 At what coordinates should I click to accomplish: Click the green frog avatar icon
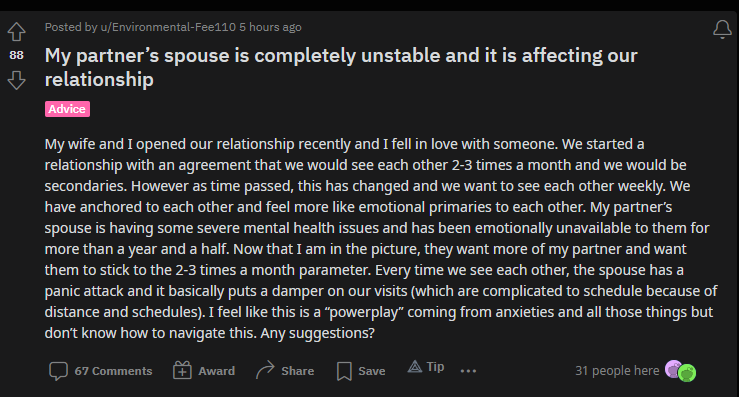point(687,373)
